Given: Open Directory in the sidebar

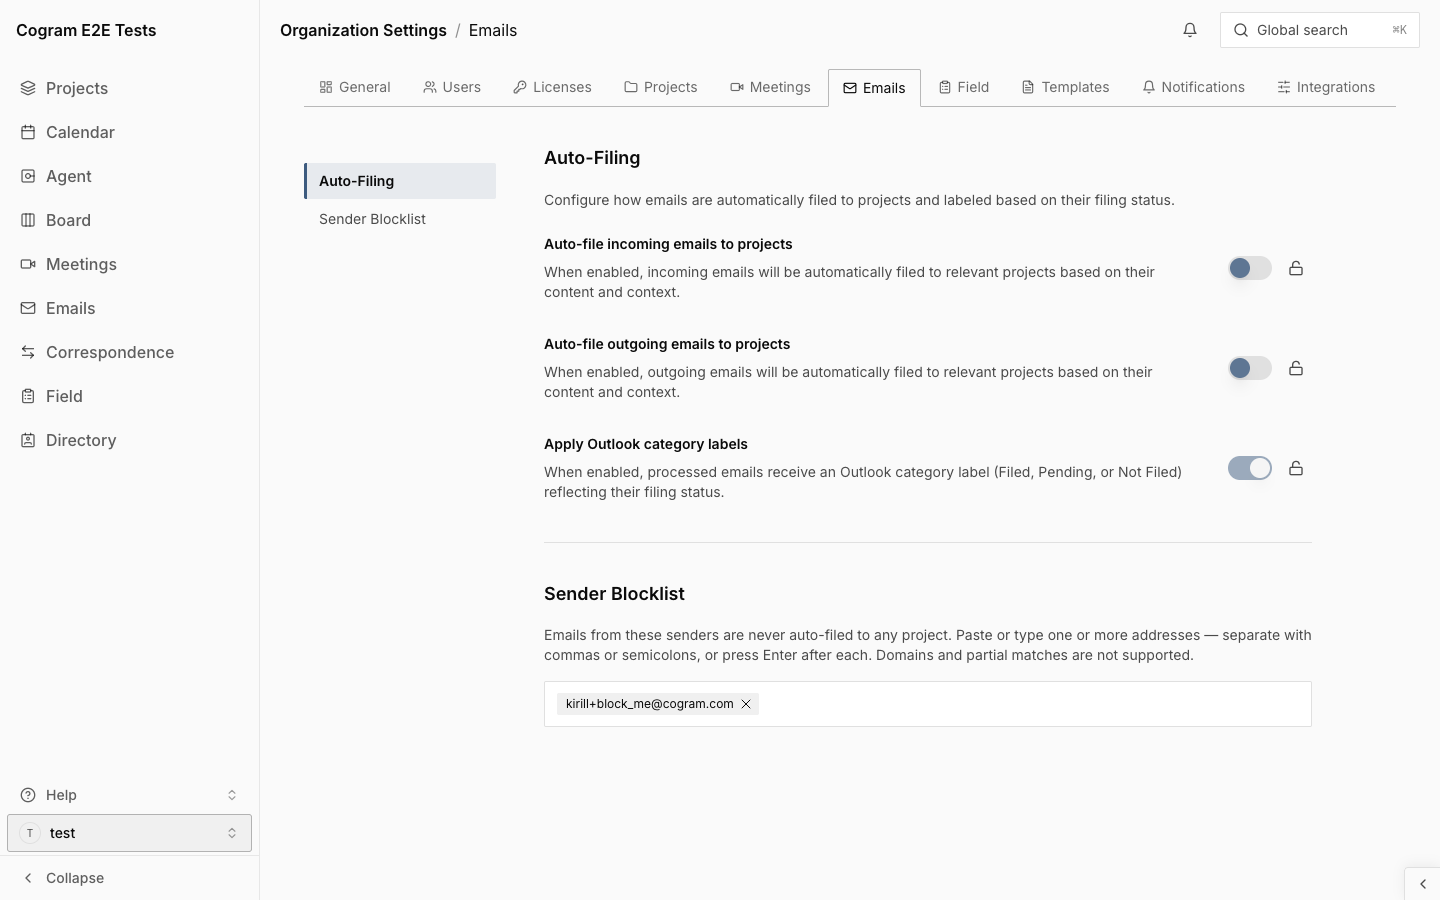Looking at the screenshot, I should pyautogui.click(x=130, y=440).
